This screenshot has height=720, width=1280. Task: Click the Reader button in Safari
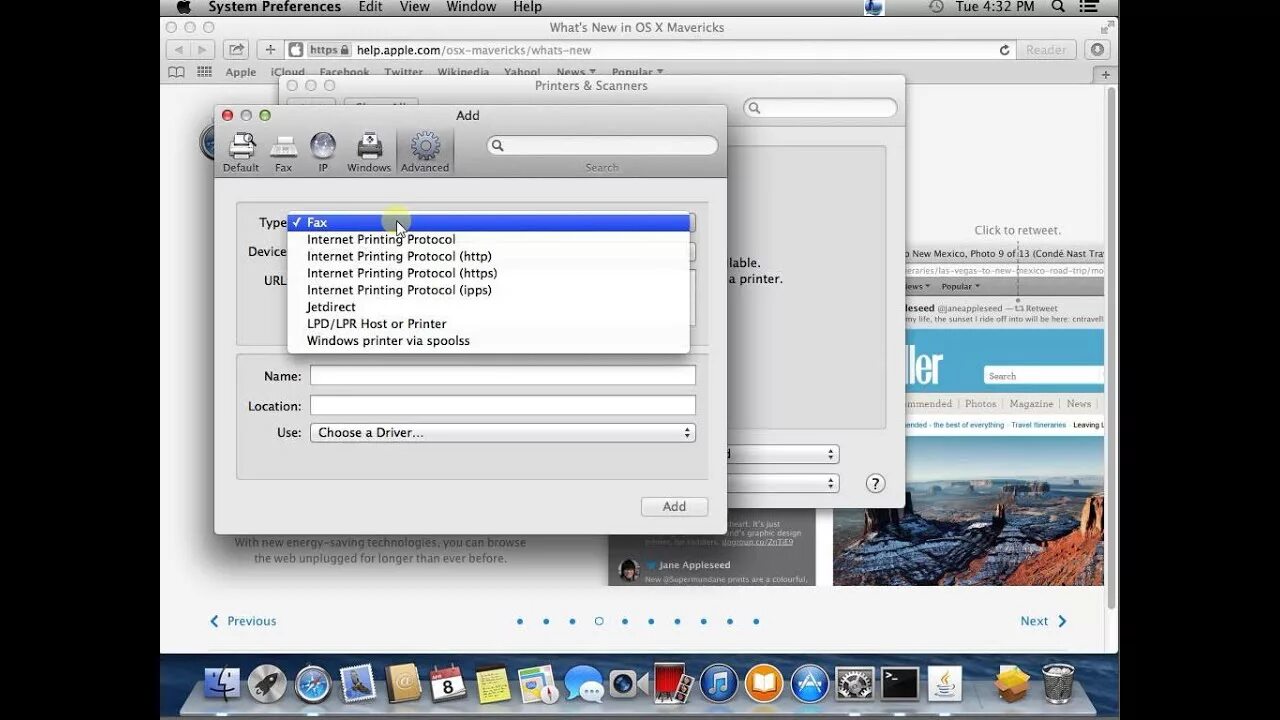click(x=1046, y=50)
